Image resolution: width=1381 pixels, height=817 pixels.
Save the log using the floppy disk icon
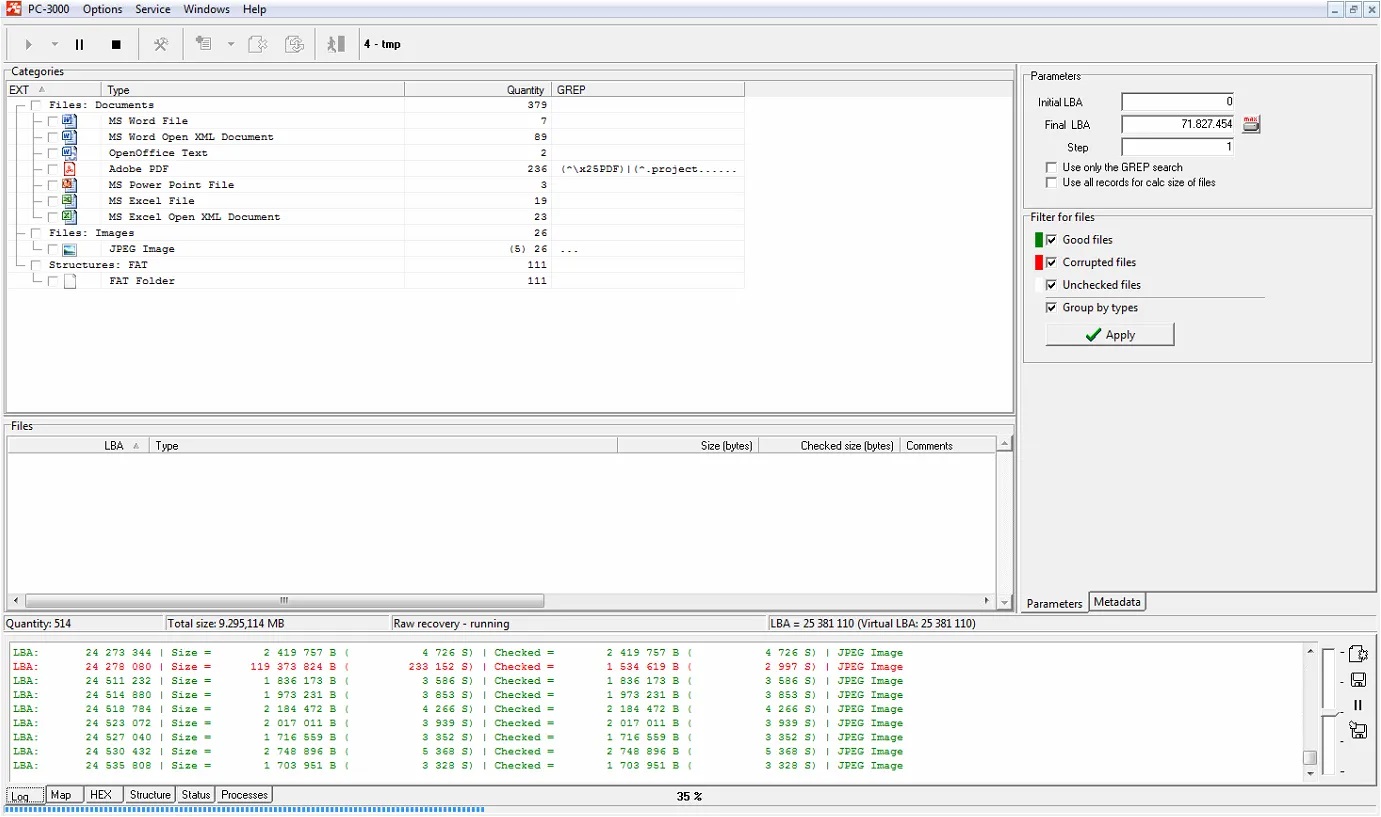click(x=1358, y=680)
